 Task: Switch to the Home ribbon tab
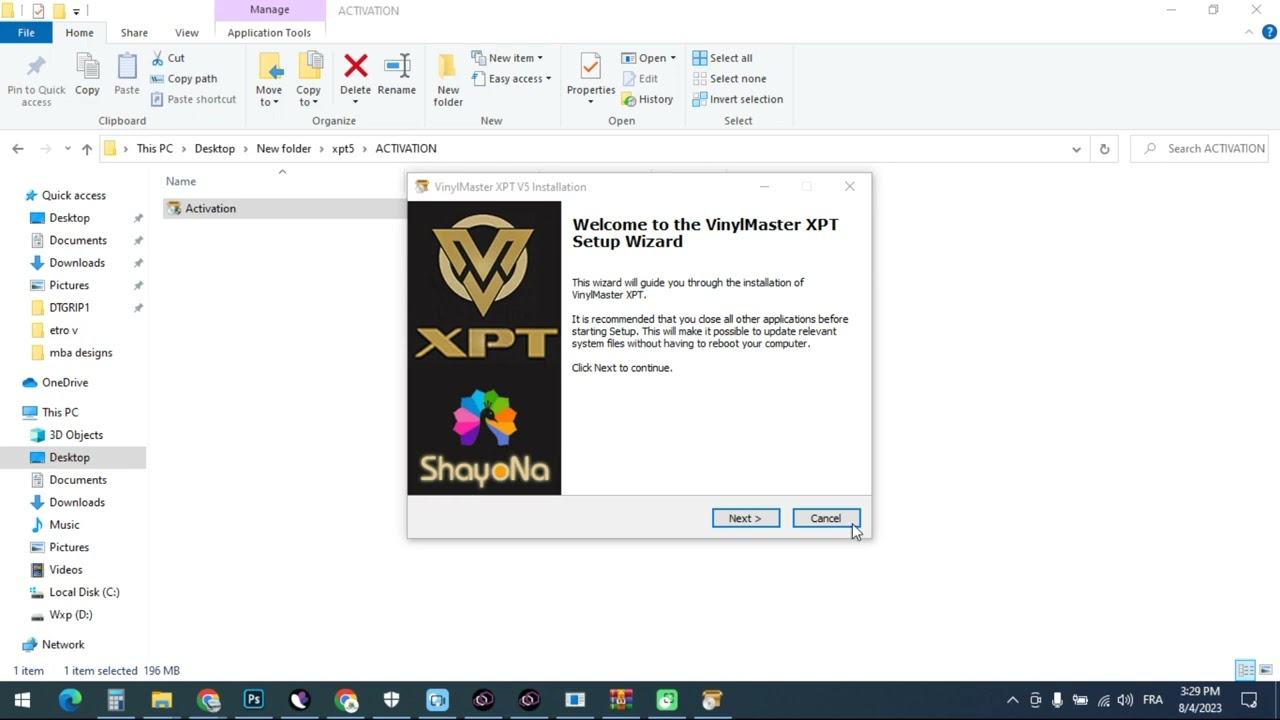pos(79,33)
